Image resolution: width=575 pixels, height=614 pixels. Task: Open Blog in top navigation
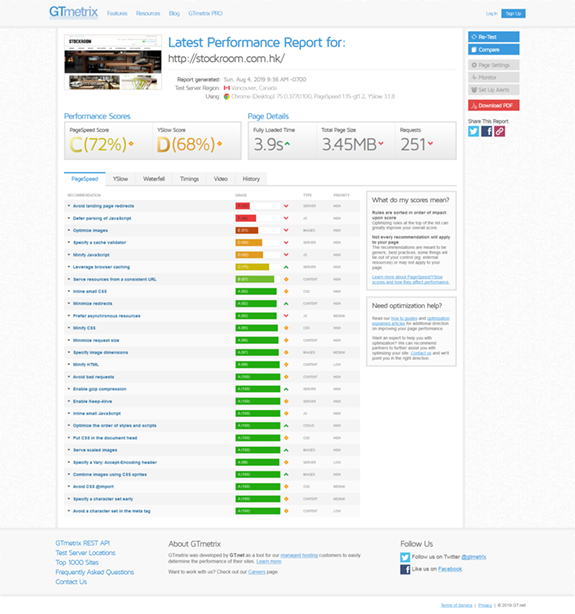coord(174,13)
